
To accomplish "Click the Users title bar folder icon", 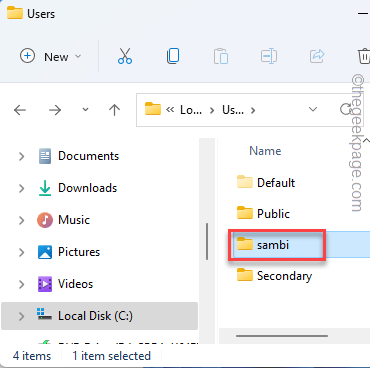I will coord(15,13).
